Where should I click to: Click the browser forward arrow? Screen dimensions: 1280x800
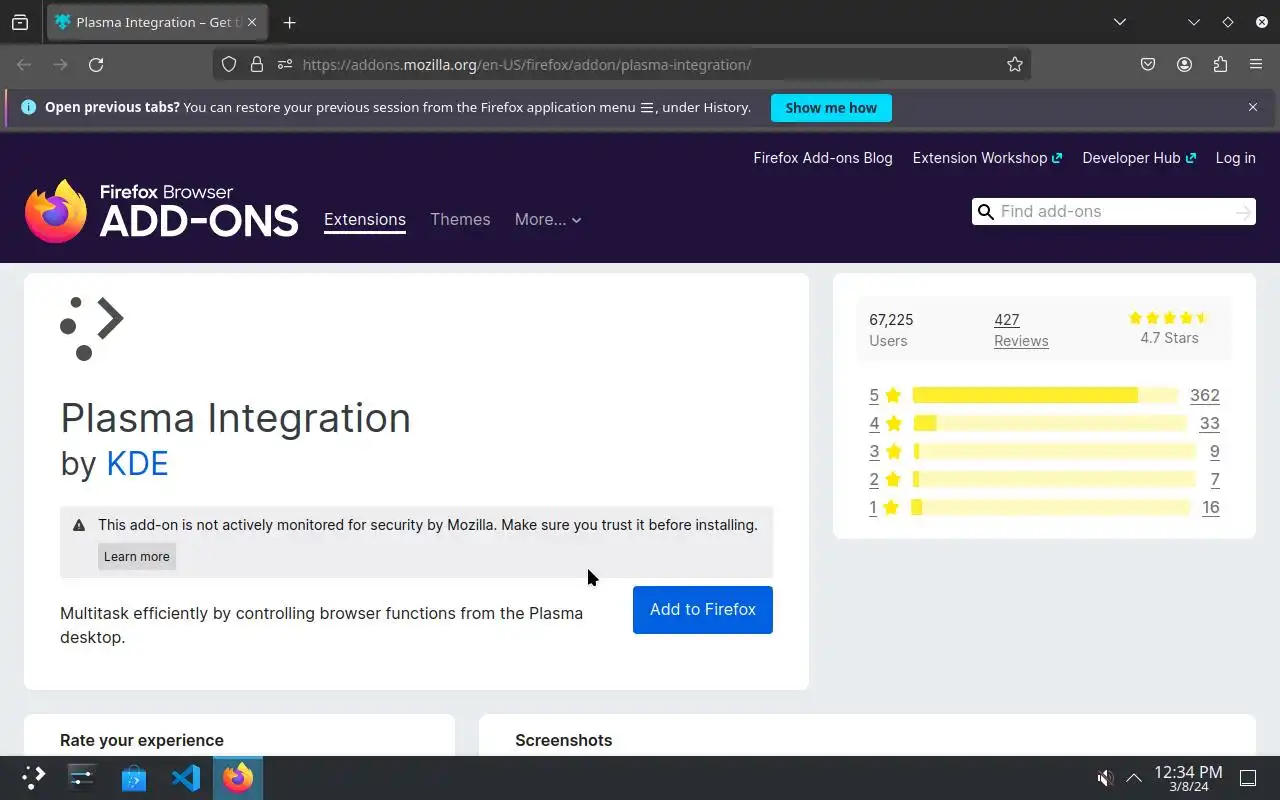click(60, 64)
